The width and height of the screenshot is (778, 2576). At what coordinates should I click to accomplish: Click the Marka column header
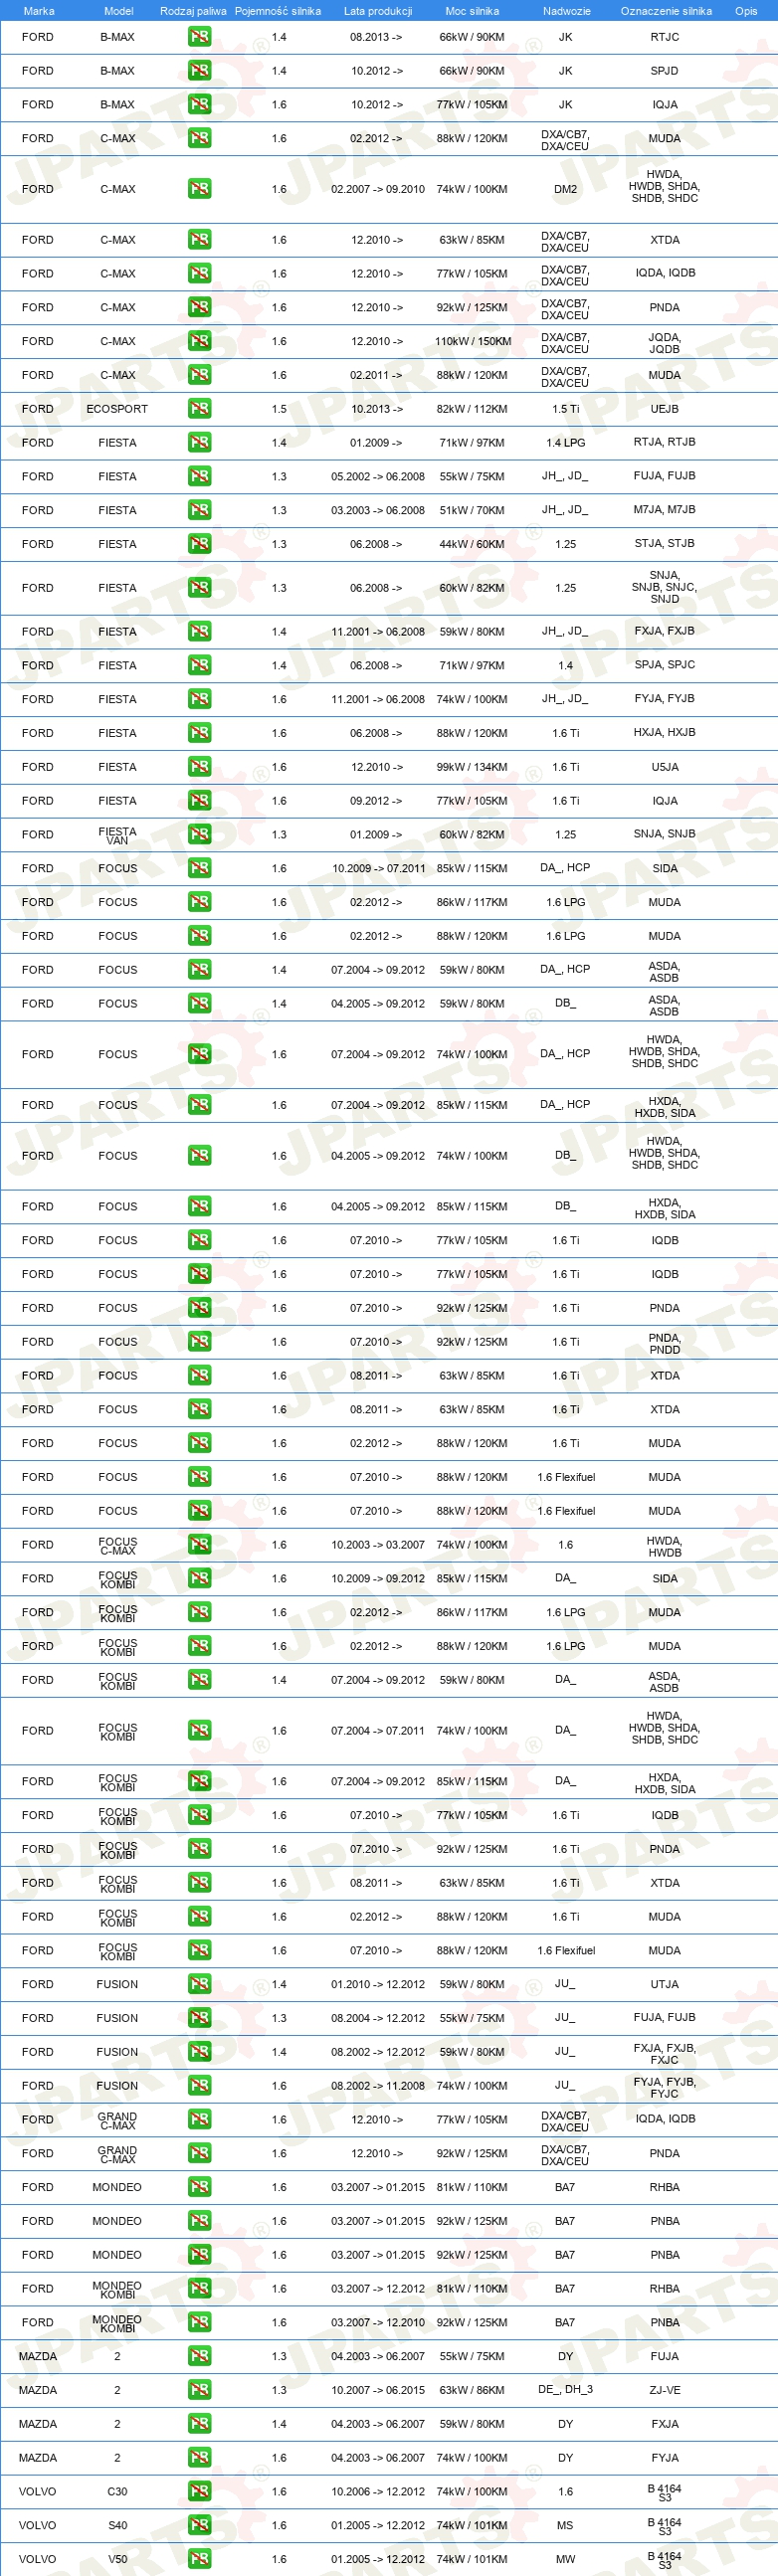tap(39, 11)
